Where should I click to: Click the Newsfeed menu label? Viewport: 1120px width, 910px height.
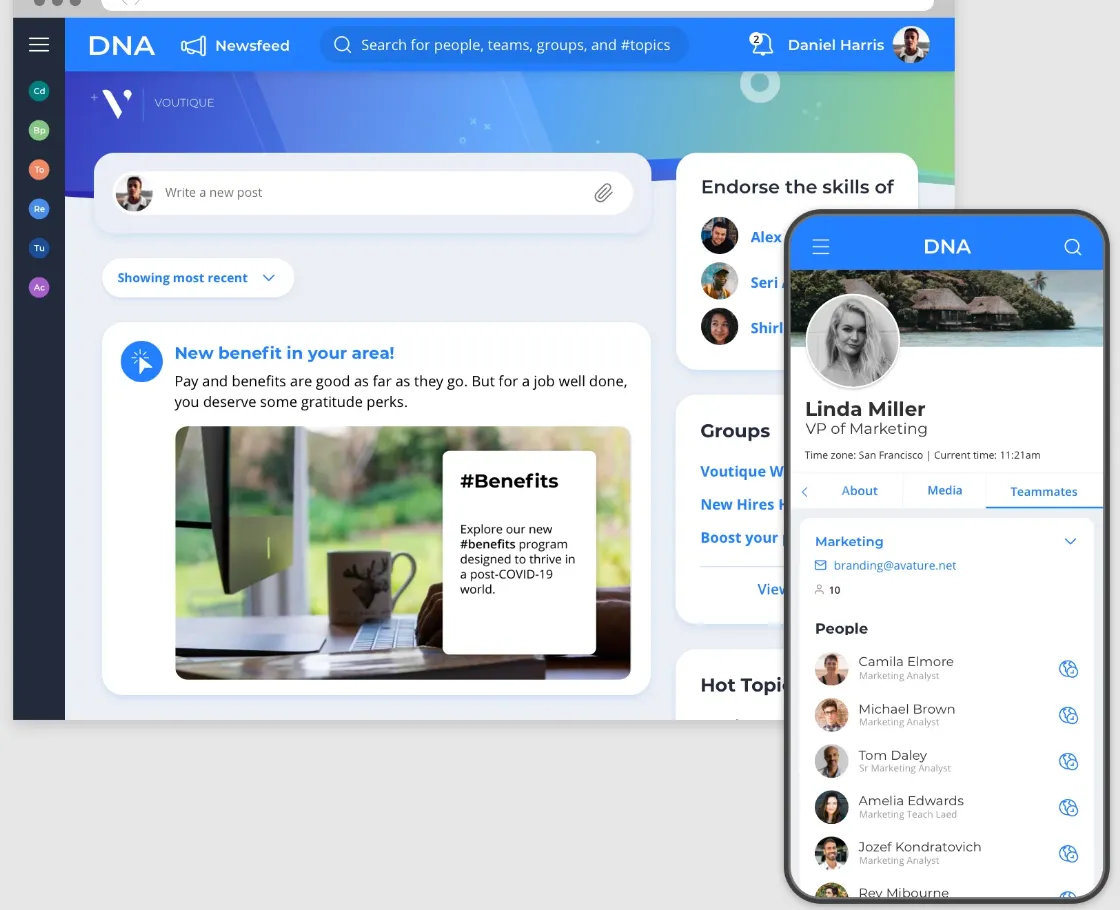(x=252, y=46)
